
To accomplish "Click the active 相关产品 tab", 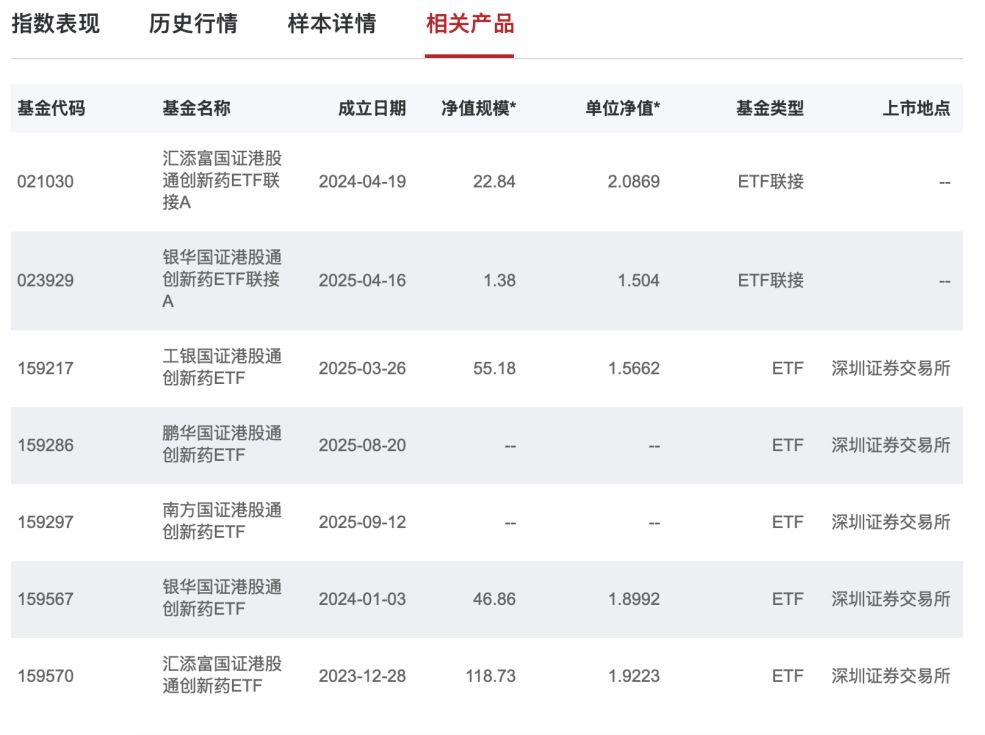I will point(470,24).
